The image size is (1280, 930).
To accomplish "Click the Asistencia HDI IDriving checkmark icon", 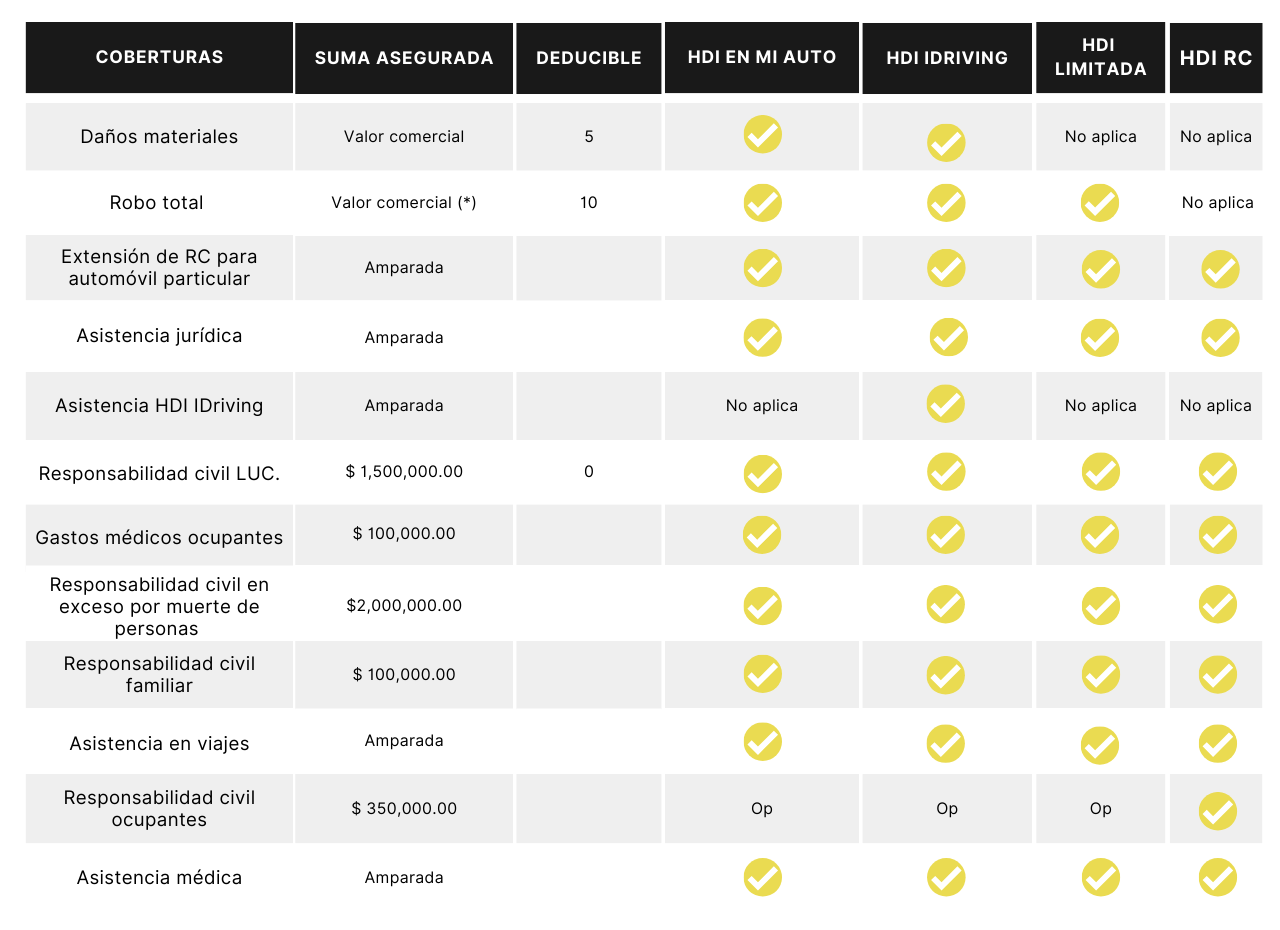I will click(x=946, y=404).
